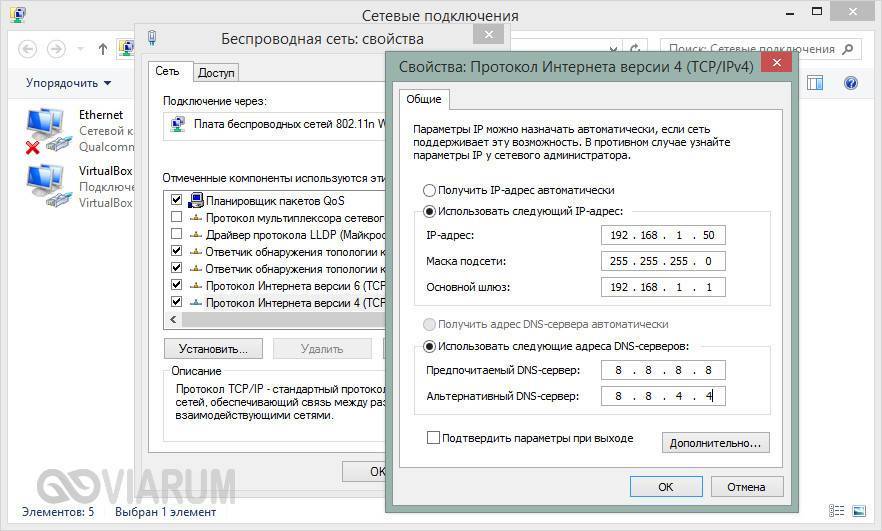882x531 pixels.
Task: Switch to large icons view in status bar
Action: (859, 511)
